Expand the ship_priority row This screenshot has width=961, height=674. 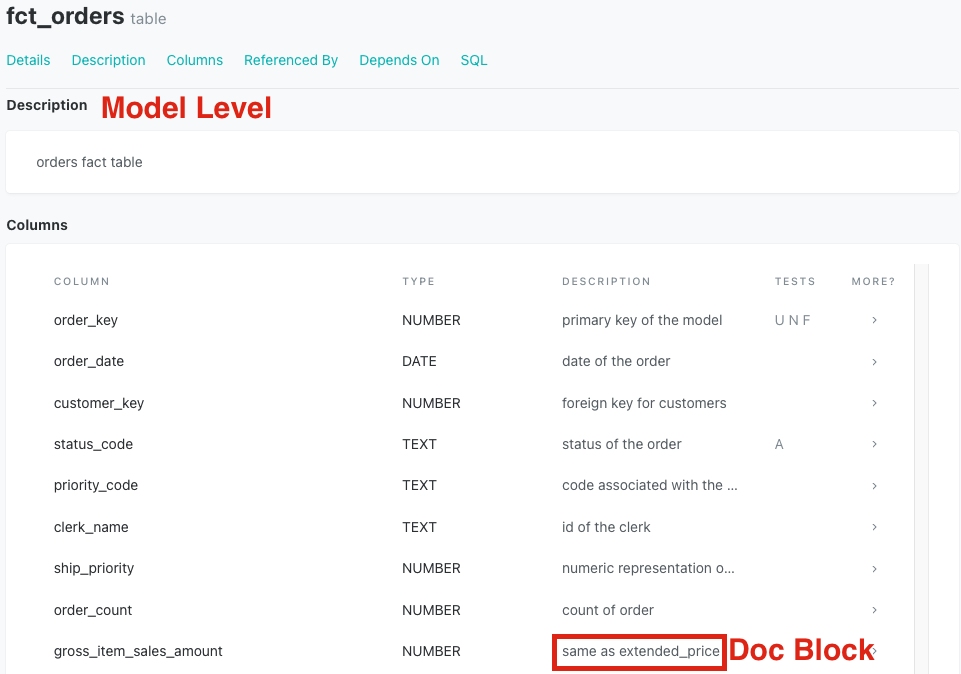tap(874, 568)
